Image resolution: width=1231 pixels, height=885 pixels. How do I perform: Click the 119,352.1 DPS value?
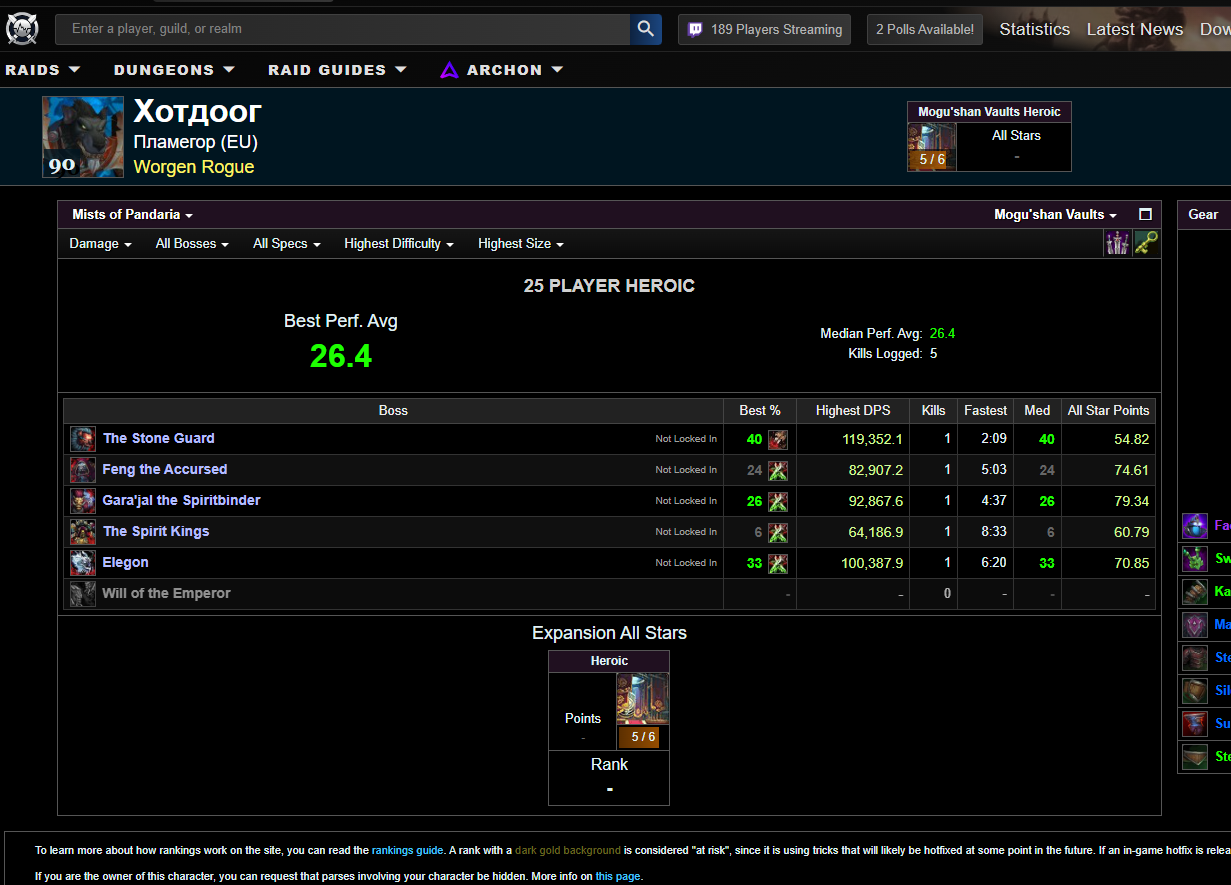(872, 439)
